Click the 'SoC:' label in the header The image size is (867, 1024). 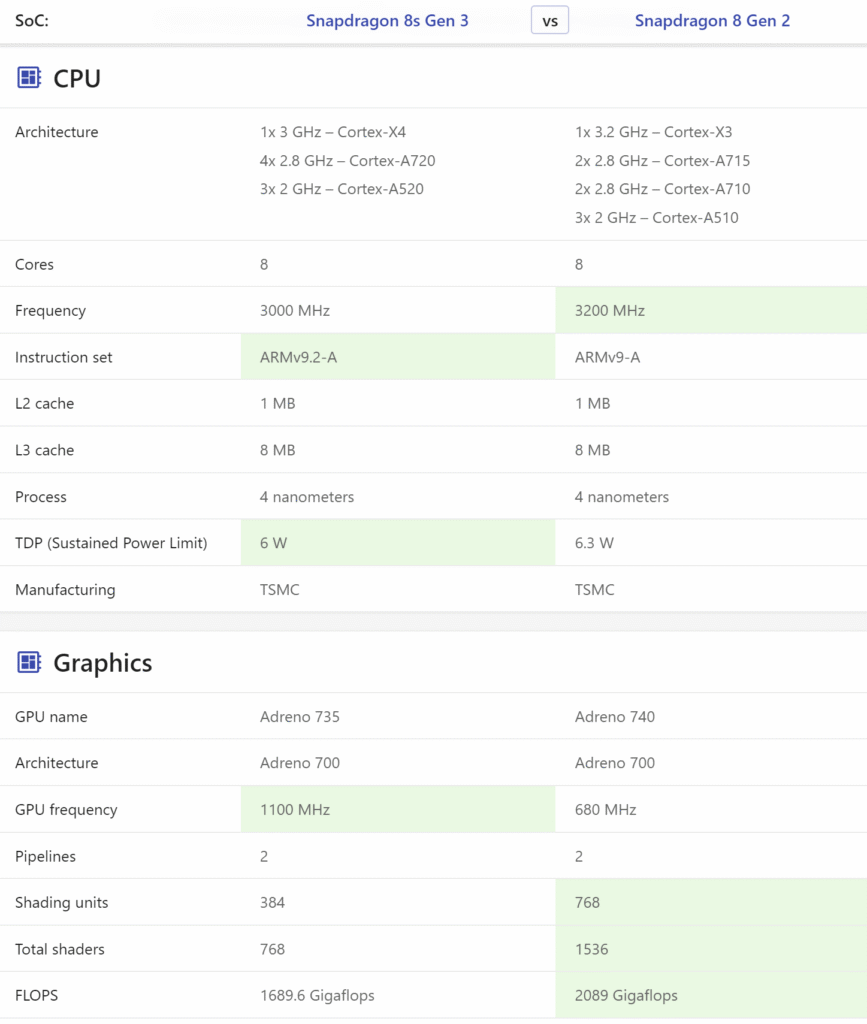(x=32, y=21)
